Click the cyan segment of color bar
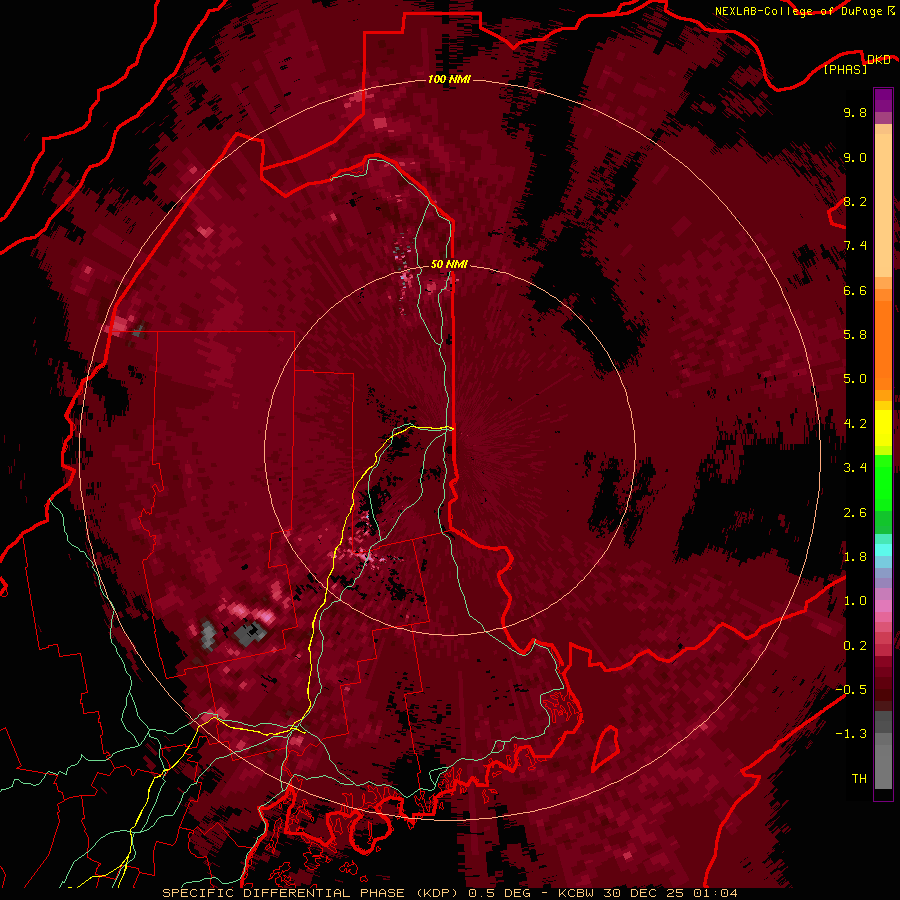Screen dimensions: 900x900 tap(883, 550)
